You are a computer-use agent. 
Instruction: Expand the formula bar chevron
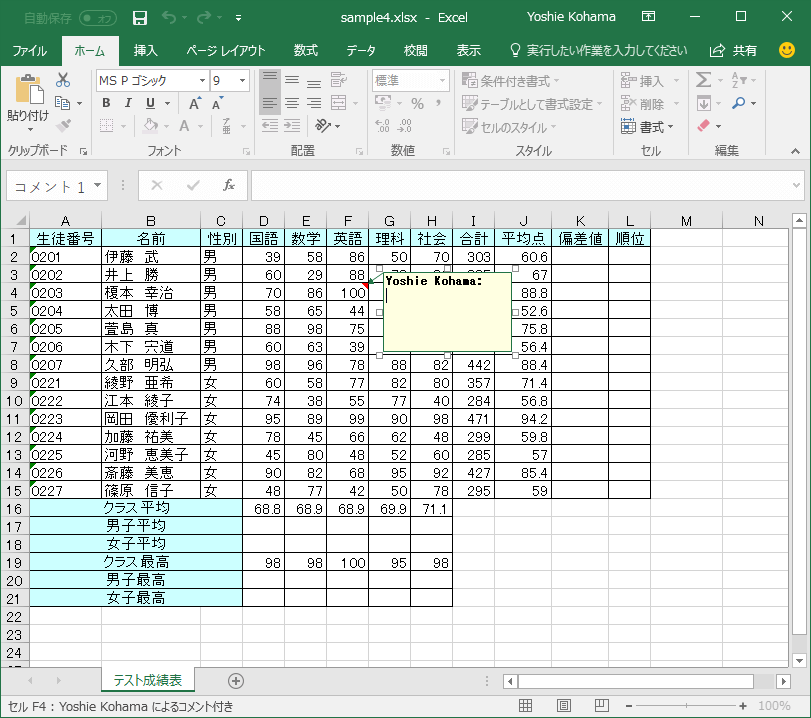point(796,185)
